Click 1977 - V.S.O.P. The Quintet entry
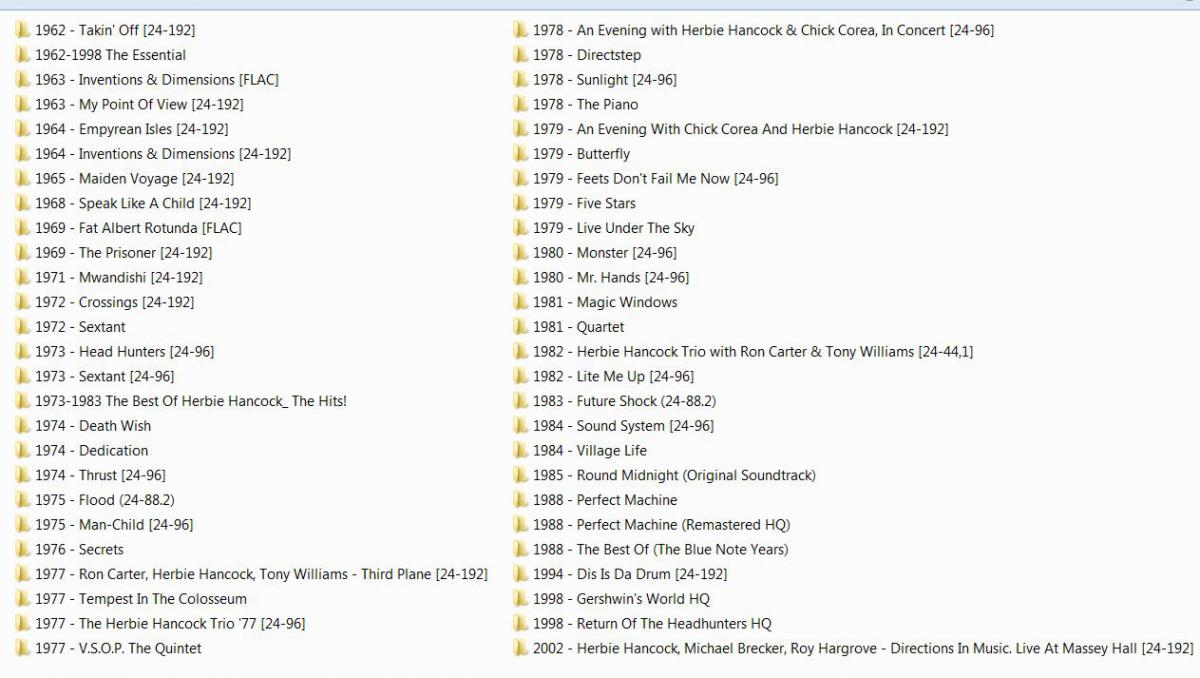The width and height of the screenshot is (1200, 678). (x=118, y=648)
